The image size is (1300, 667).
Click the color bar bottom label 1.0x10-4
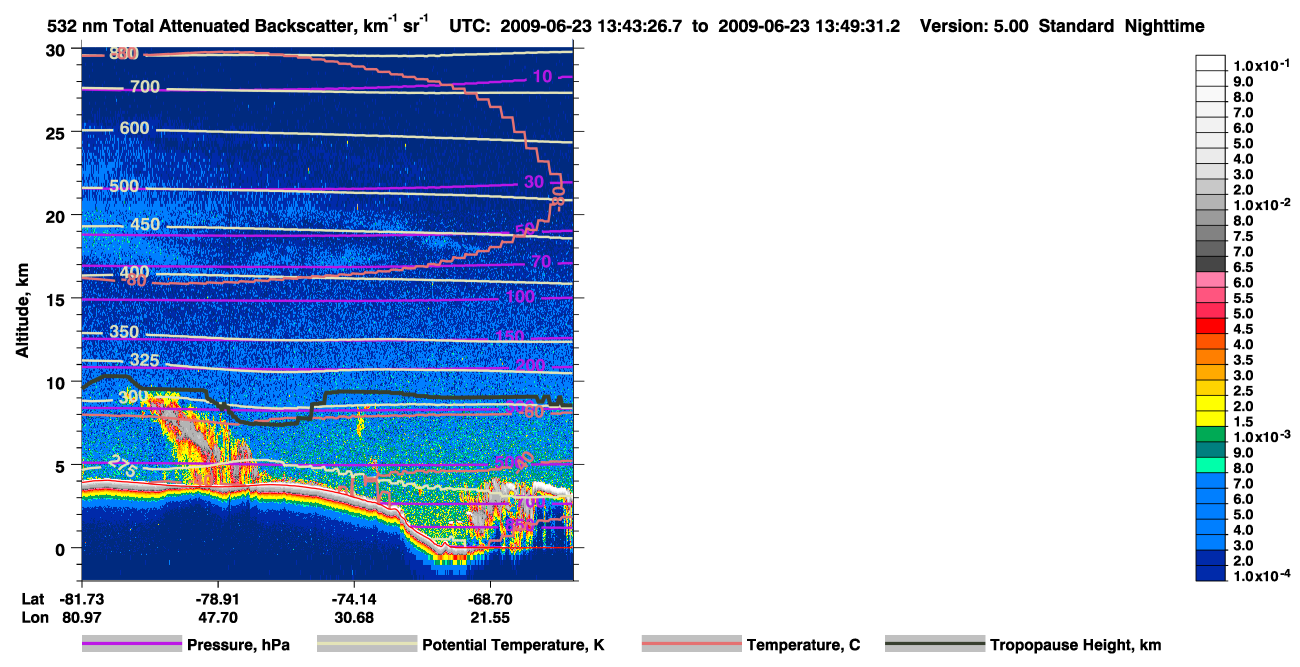pyautogui.click(x=1260, y=577)
